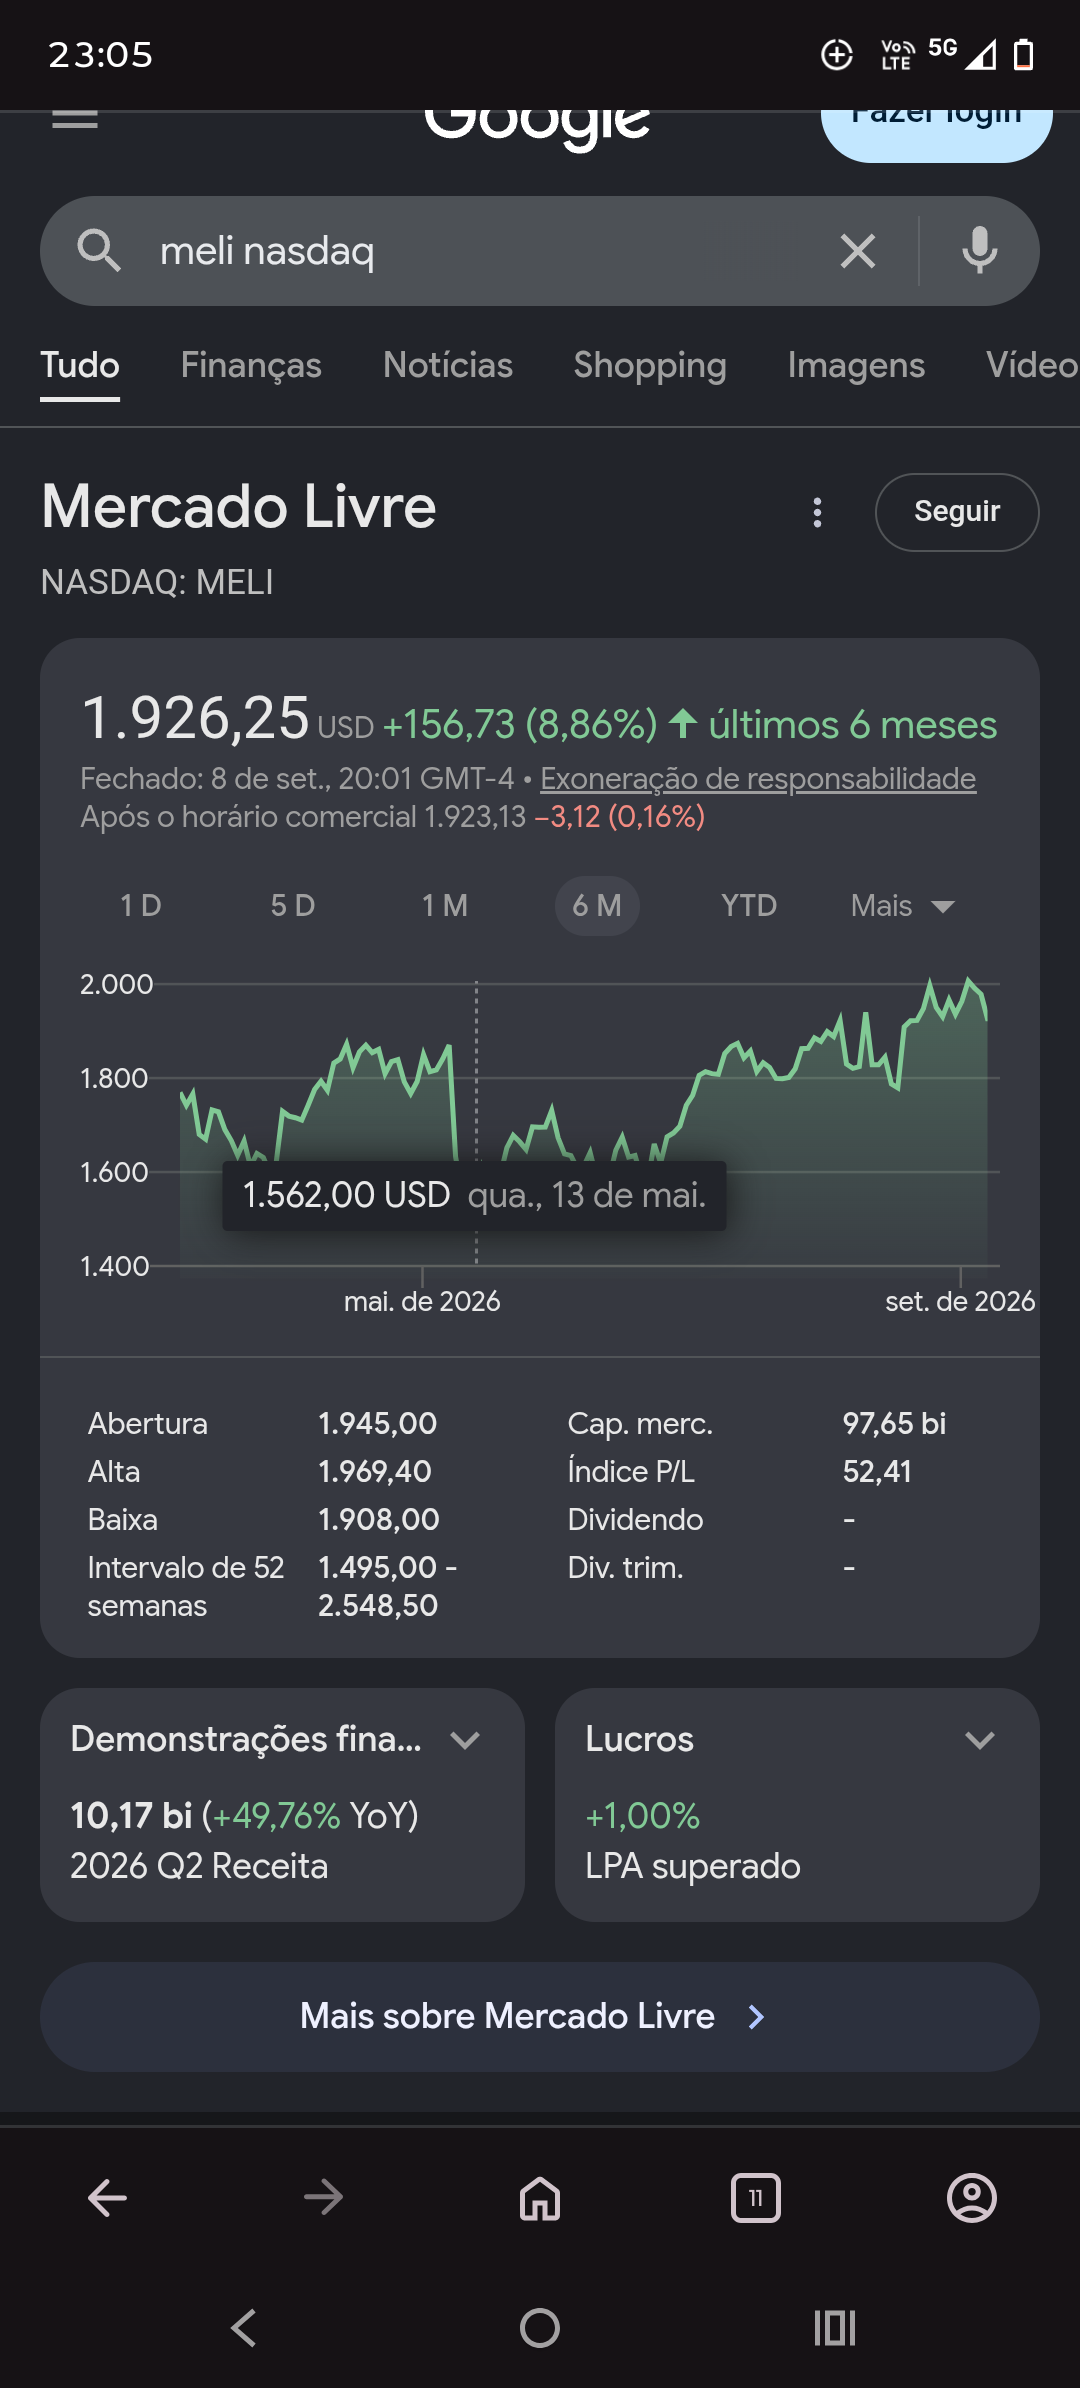The height and width of the screenshot is (2388, 1080).
Task: Switch to the Notícias tab
Action: [x=448, y=366]
